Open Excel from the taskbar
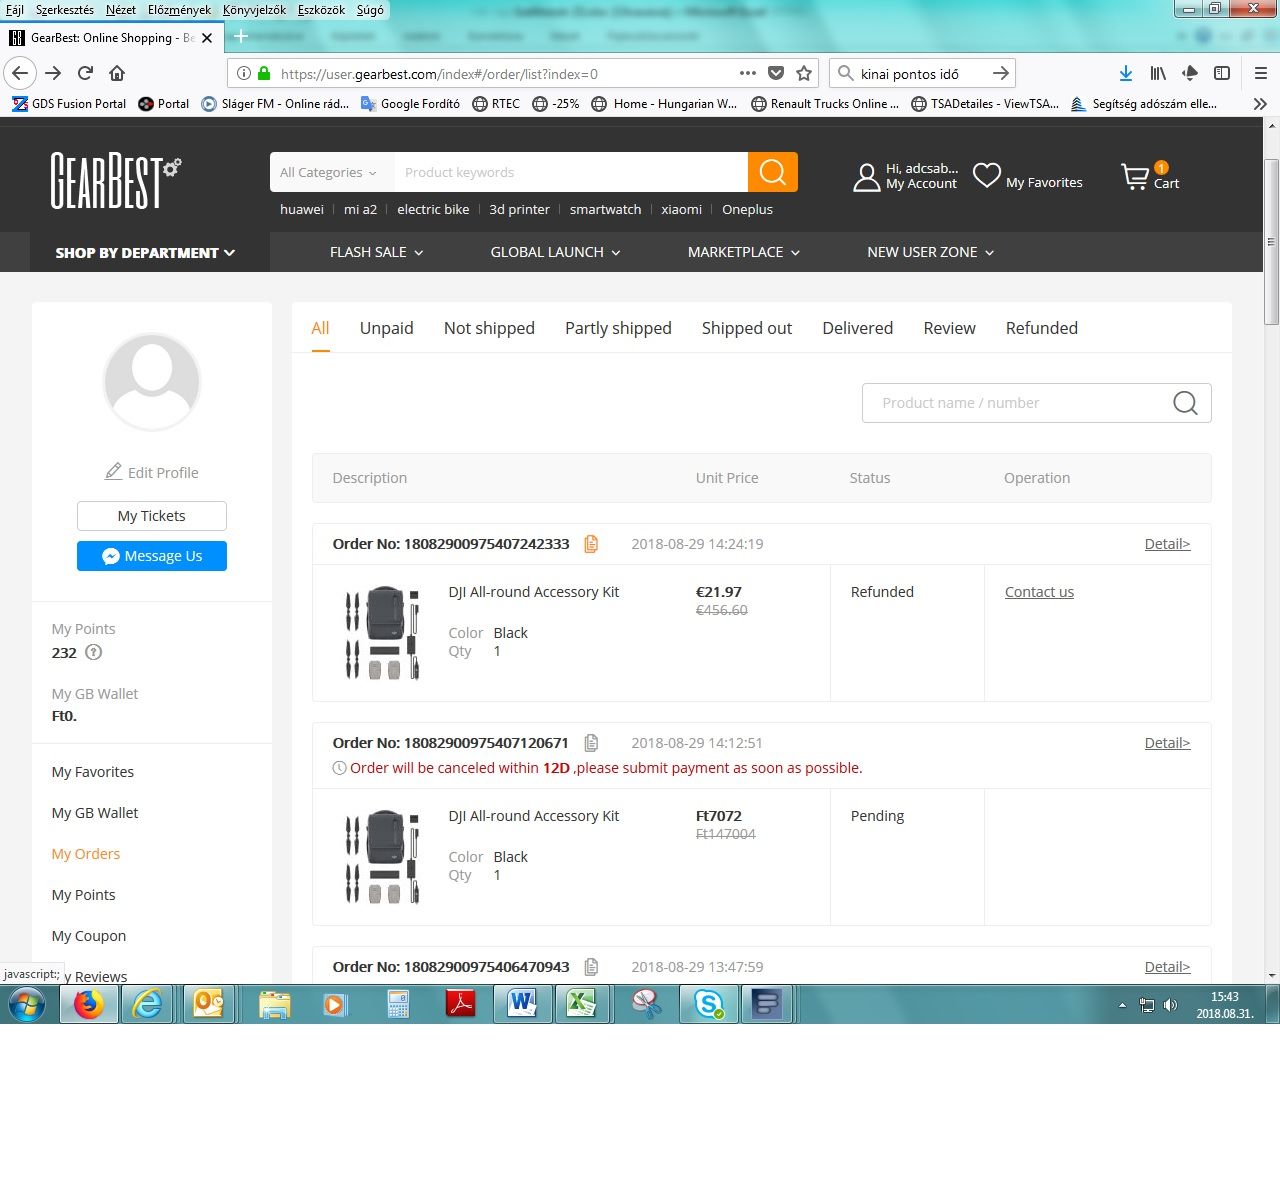1280x1181 pixels. [582, 1004]
